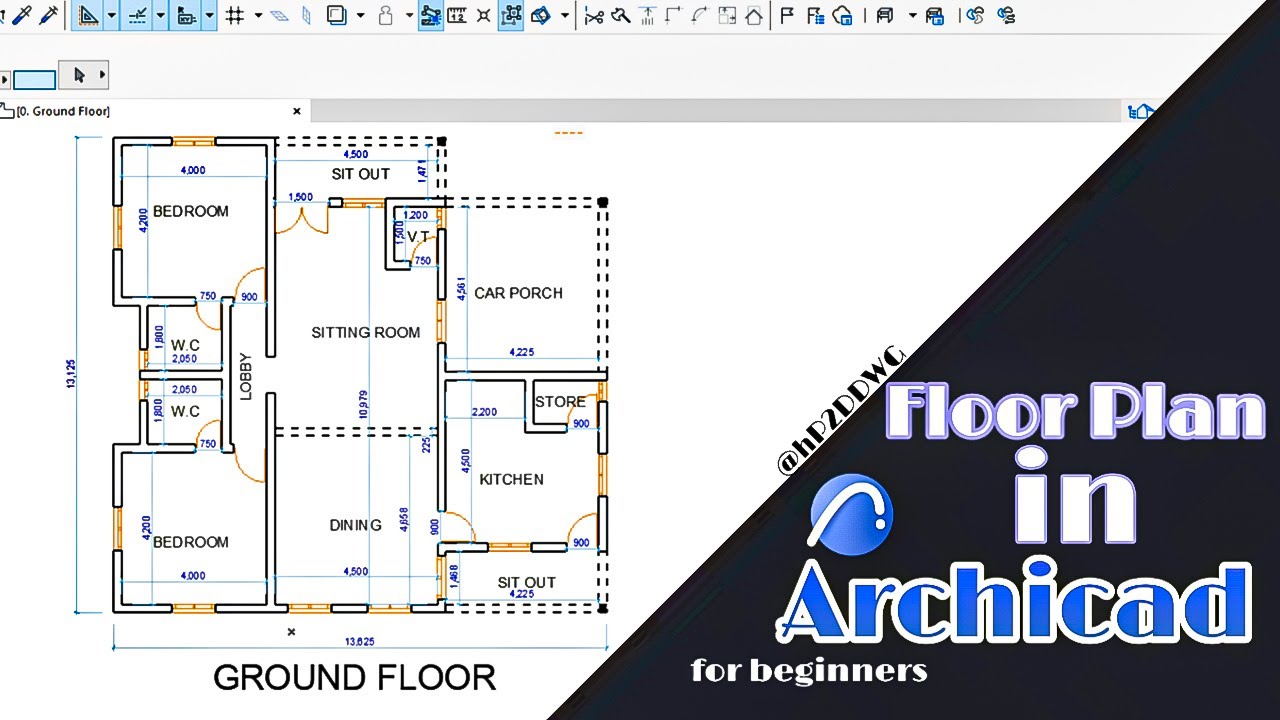The width and height of the screenshot is (1280, 720).
Task: Select the Arrow tool button
Action: [x=79, y=75]
